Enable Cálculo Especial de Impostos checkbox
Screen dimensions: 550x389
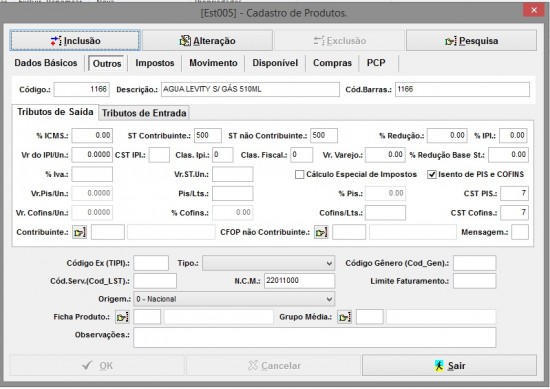point(300,175)
